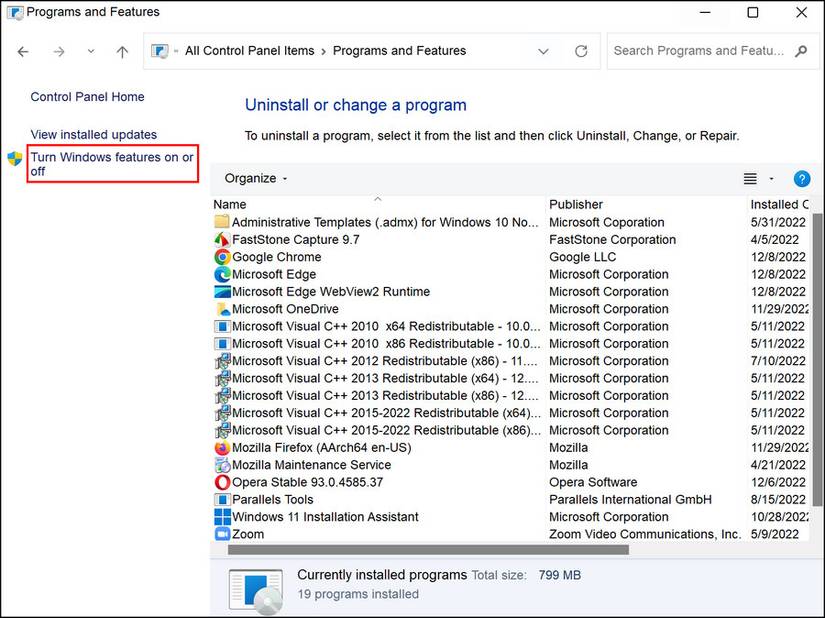Open the Organize dropdown menu

[x=253, y=178]
